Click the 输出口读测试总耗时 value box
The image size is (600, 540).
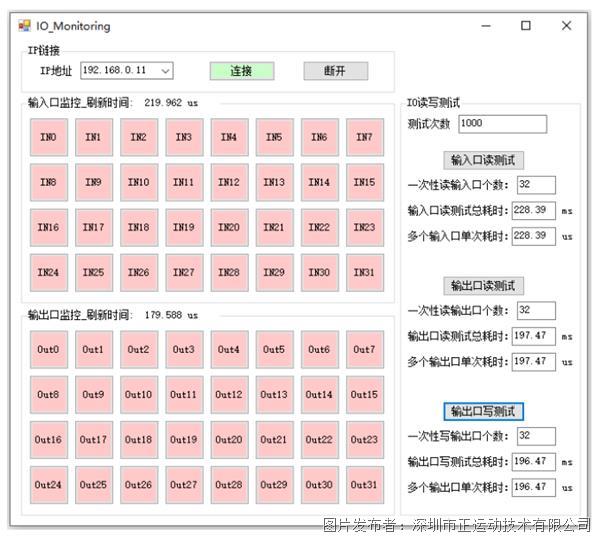[534, 336]
